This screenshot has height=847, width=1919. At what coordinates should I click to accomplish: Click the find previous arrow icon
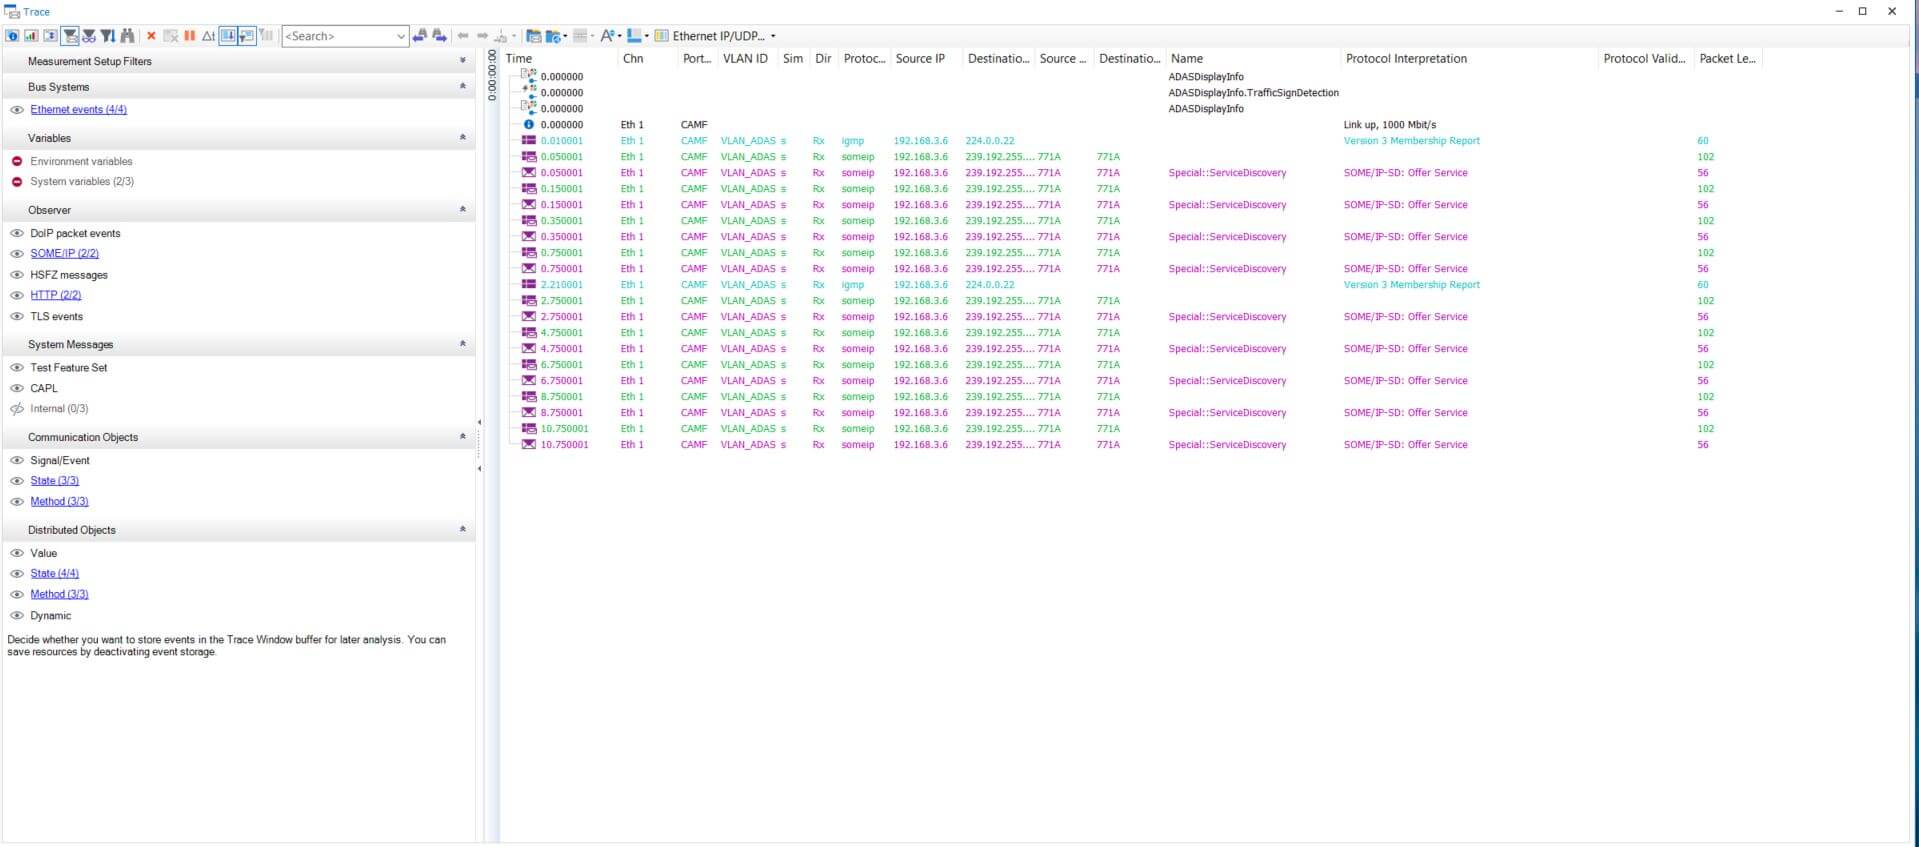pos(420,36)
